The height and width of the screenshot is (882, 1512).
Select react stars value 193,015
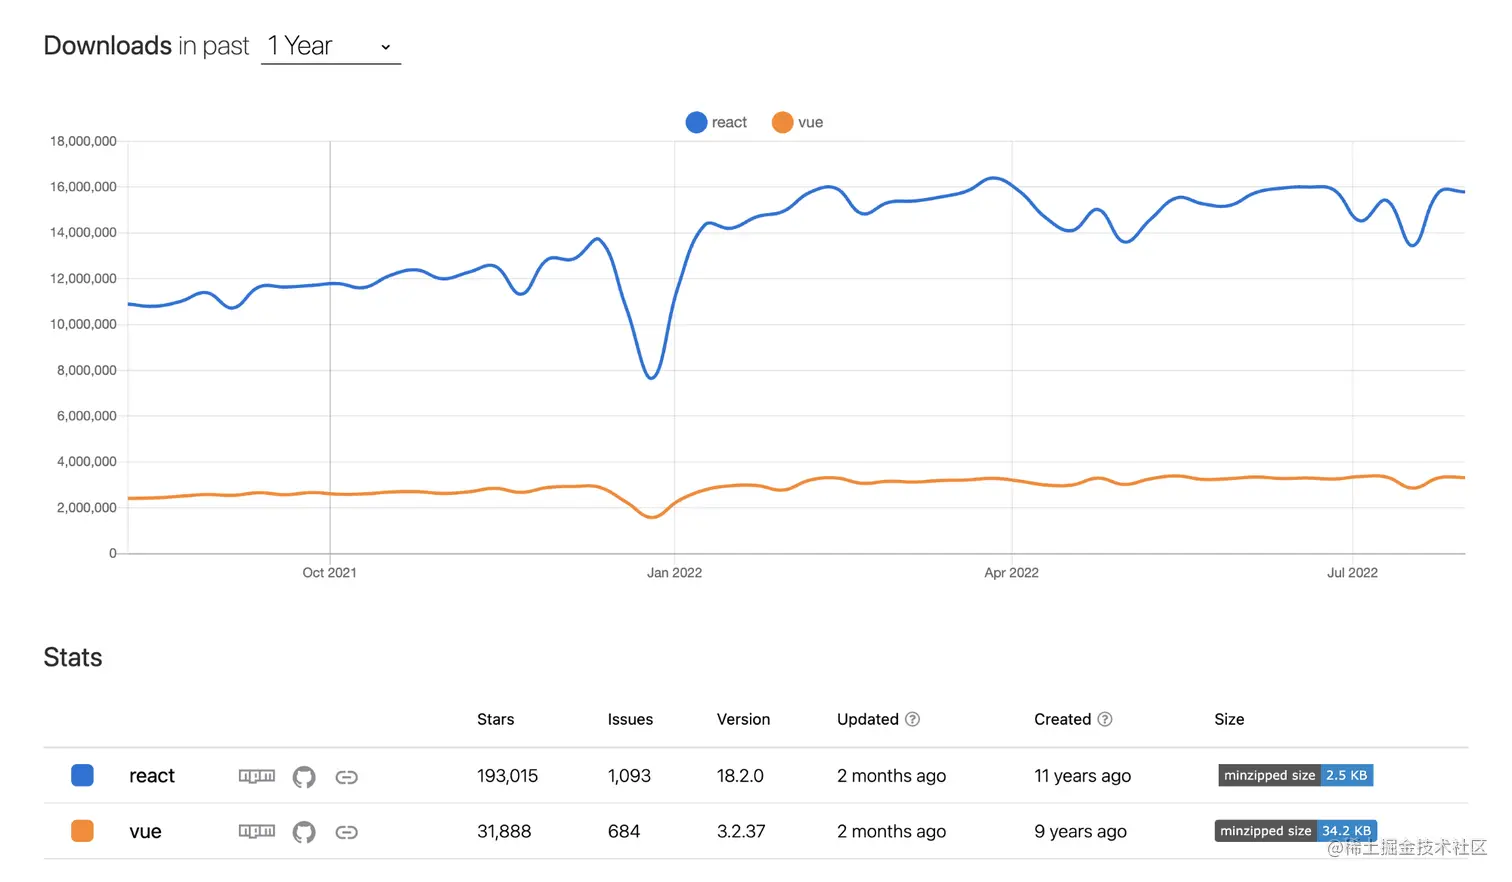coord(507,776)
